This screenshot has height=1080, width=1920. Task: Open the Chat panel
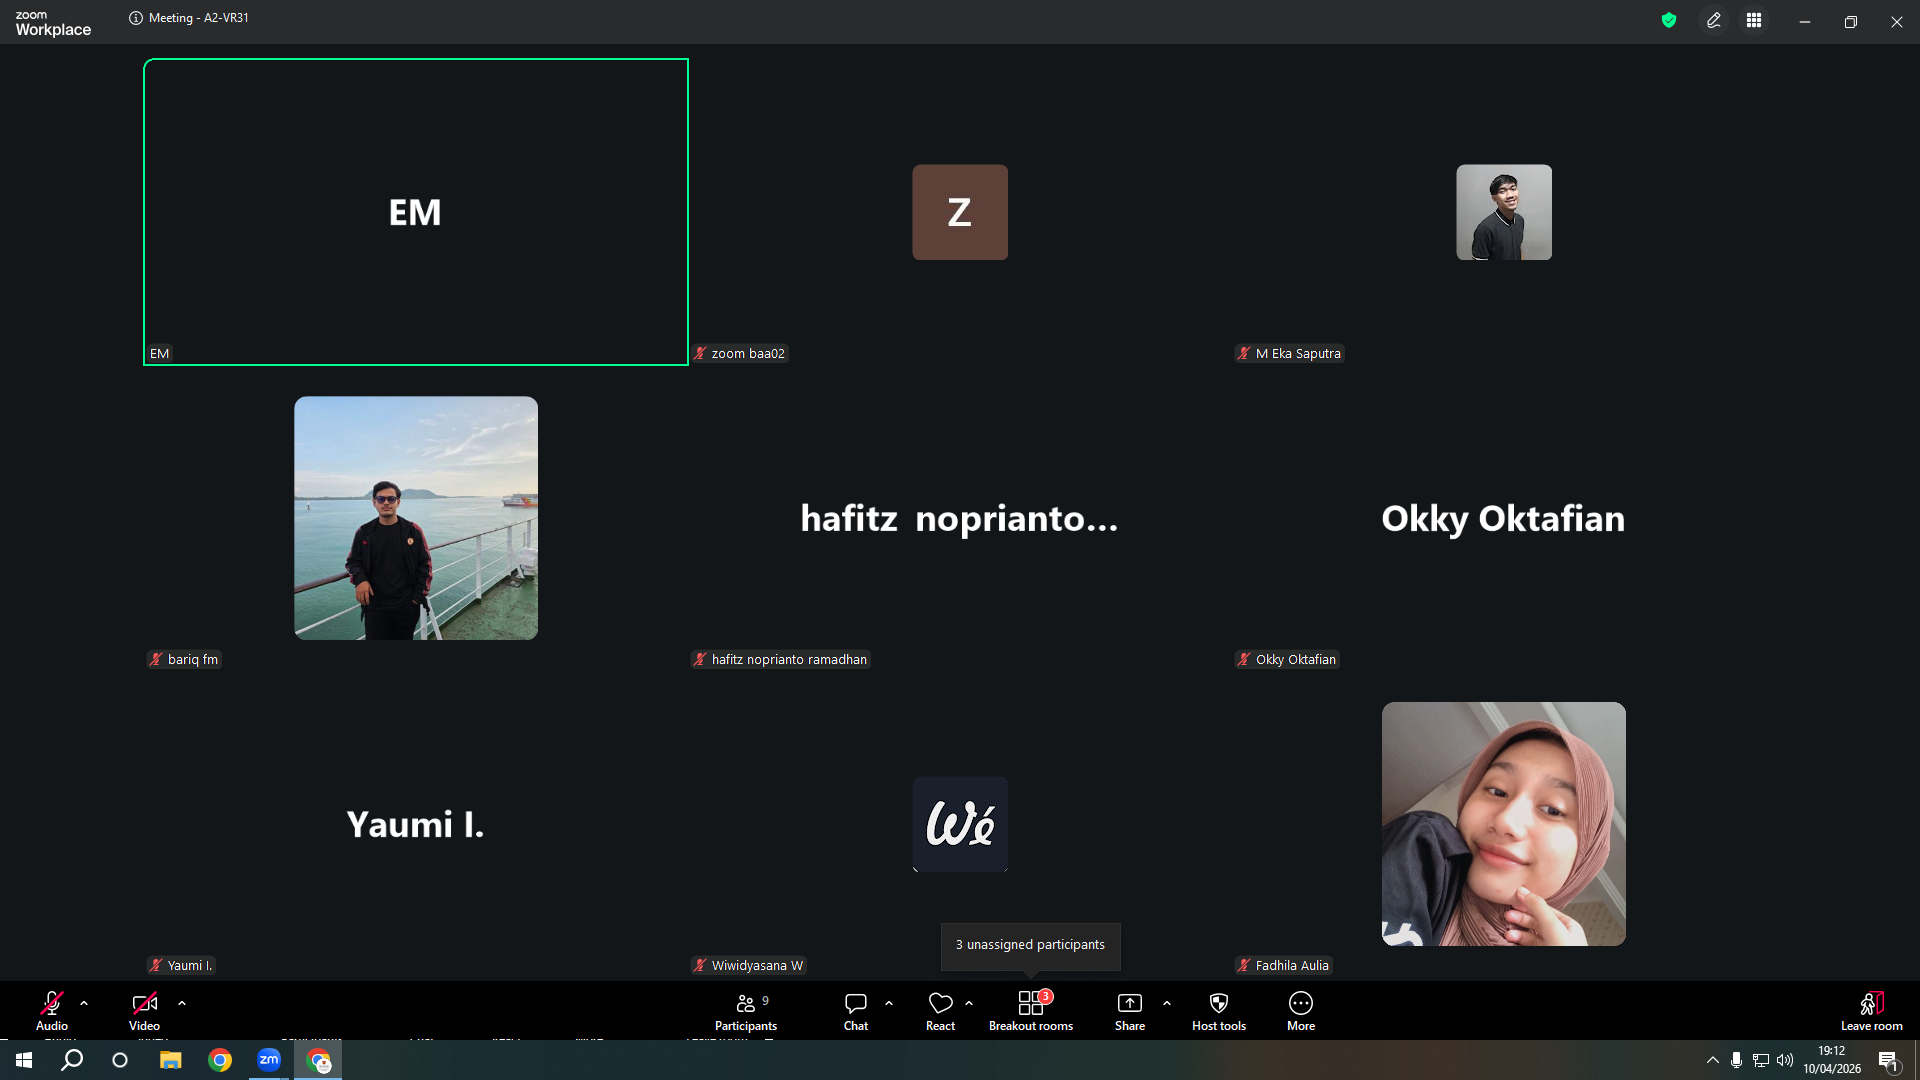(x=856, y=1011)
